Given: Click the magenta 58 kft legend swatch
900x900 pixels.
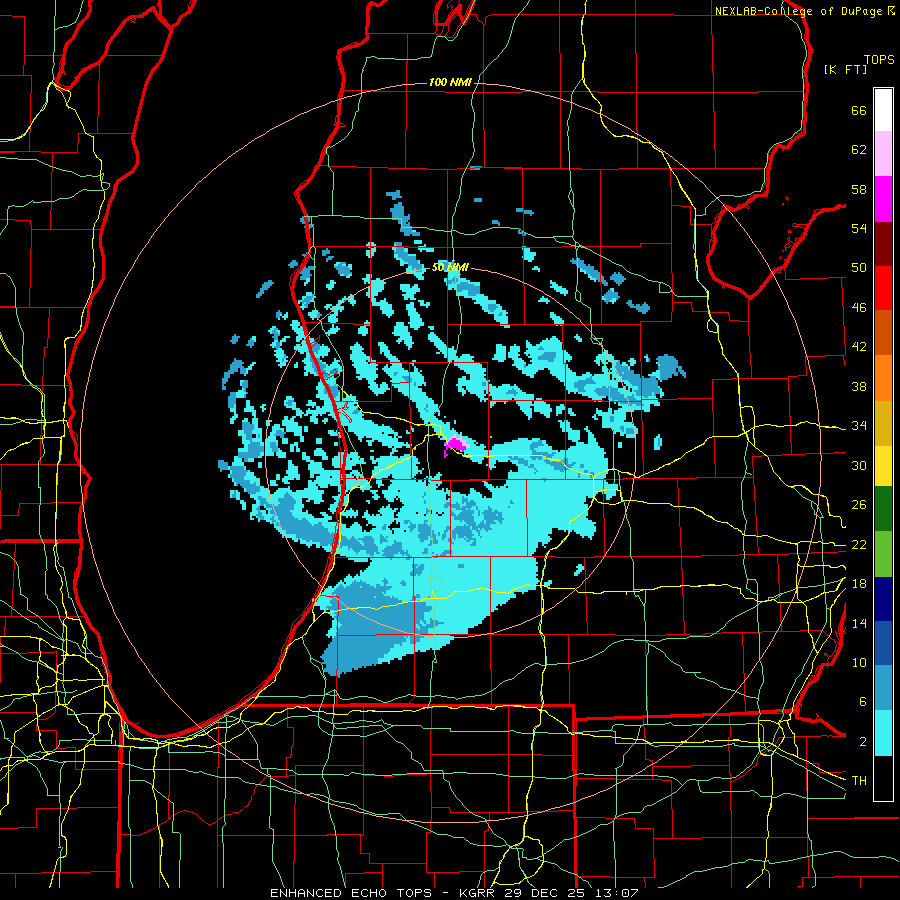Looking at the screenshot, I should coord(883,199).
